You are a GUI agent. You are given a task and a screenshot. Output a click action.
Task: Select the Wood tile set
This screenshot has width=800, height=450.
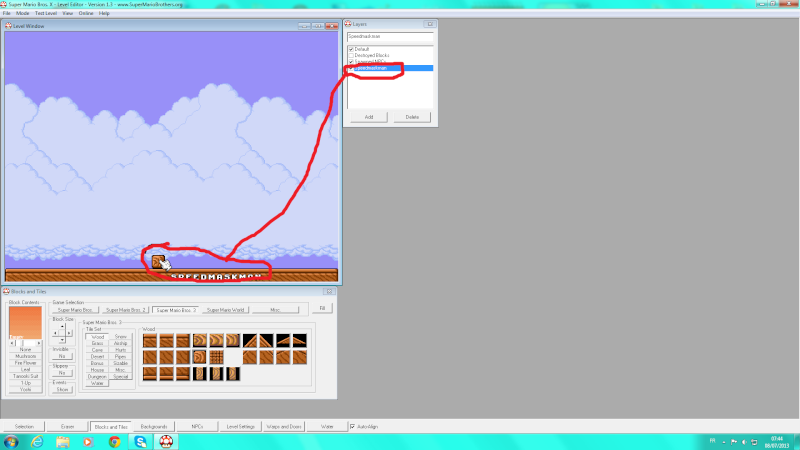pos(97,337)
